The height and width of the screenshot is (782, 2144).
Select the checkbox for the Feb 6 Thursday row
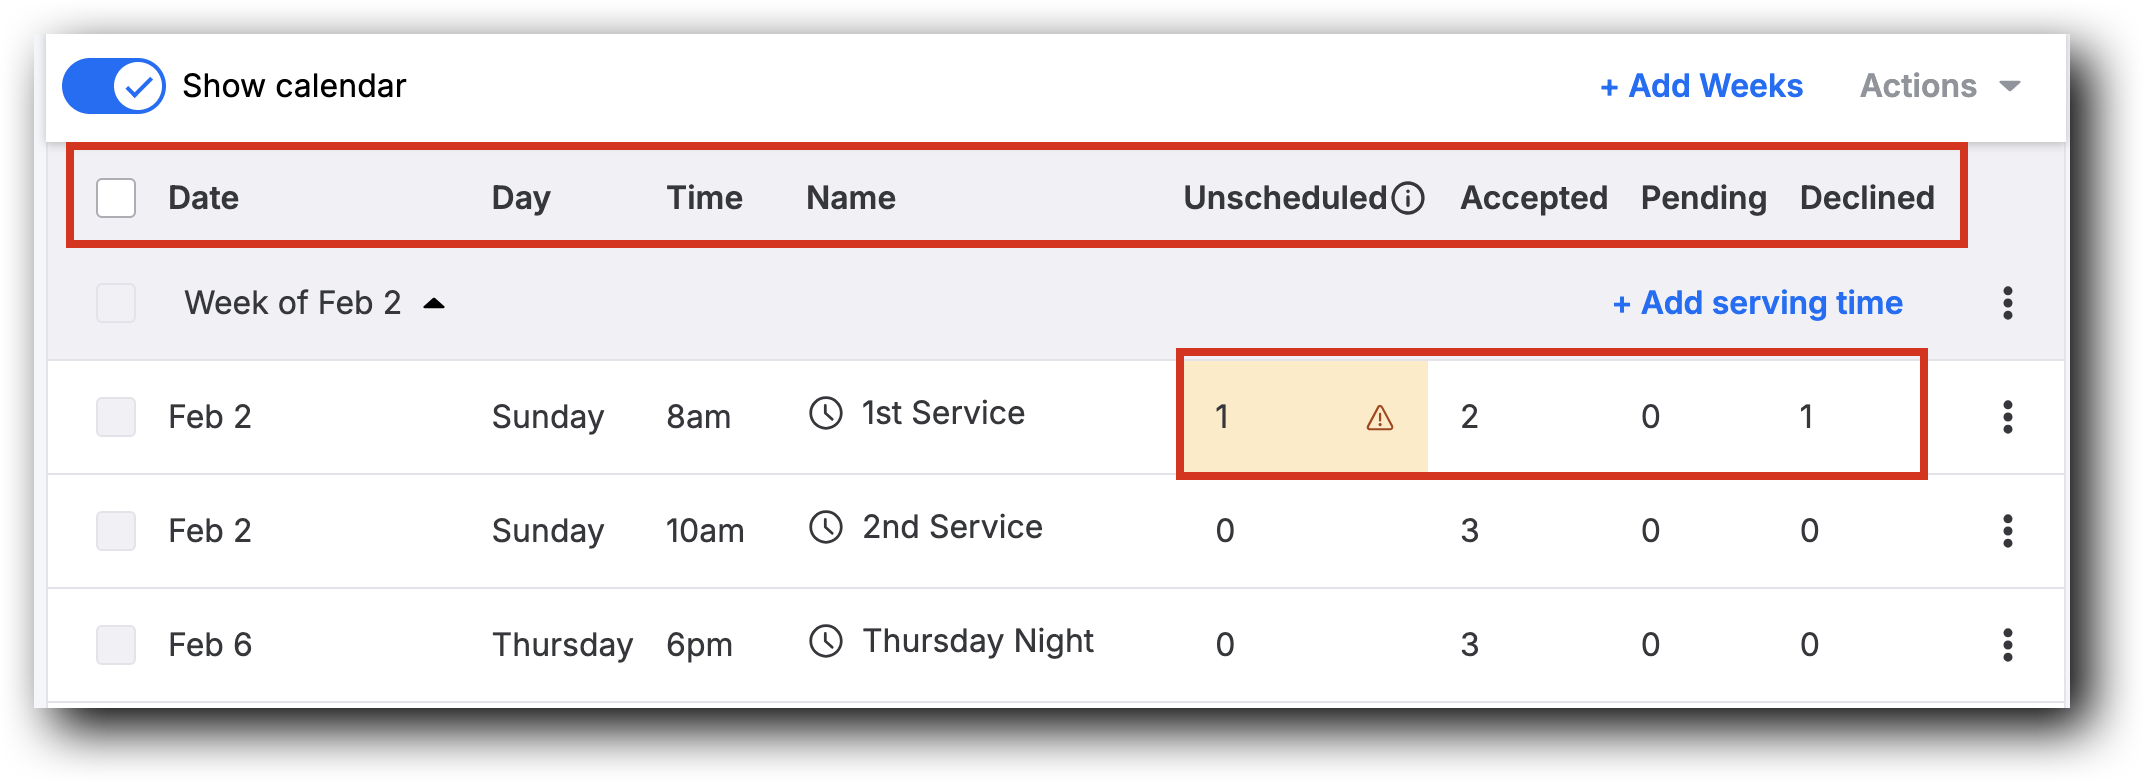coord(115,645)
